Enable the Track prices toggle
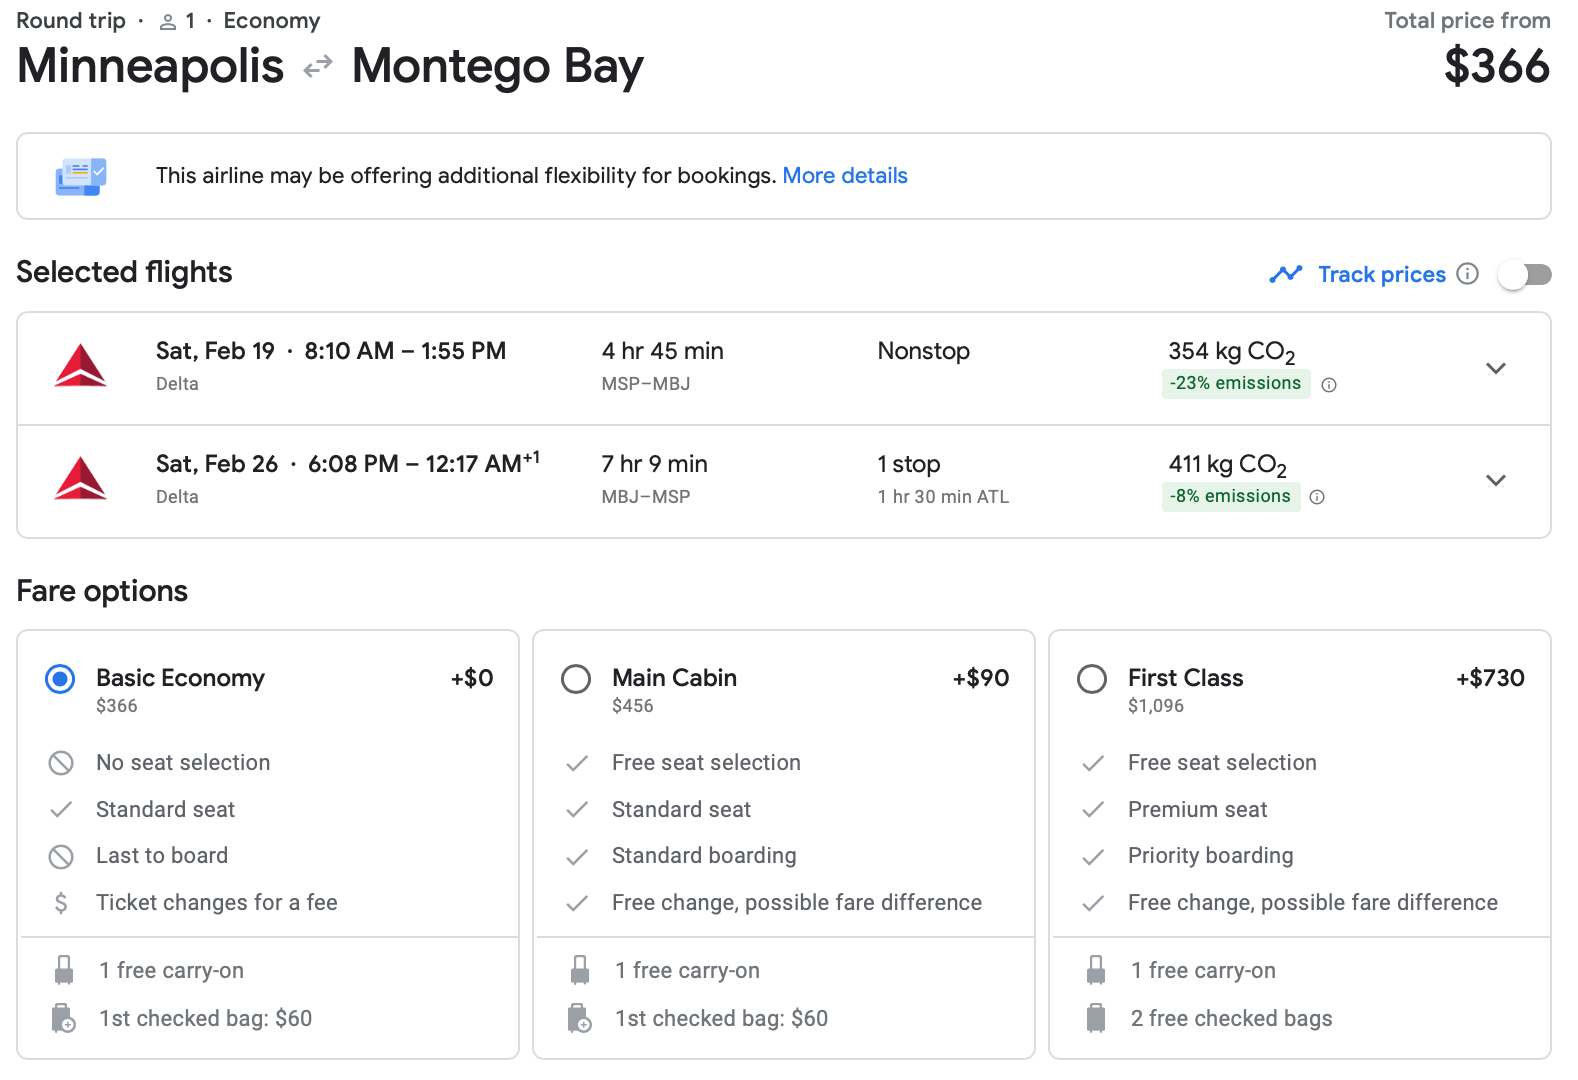 coord(1524,274)
